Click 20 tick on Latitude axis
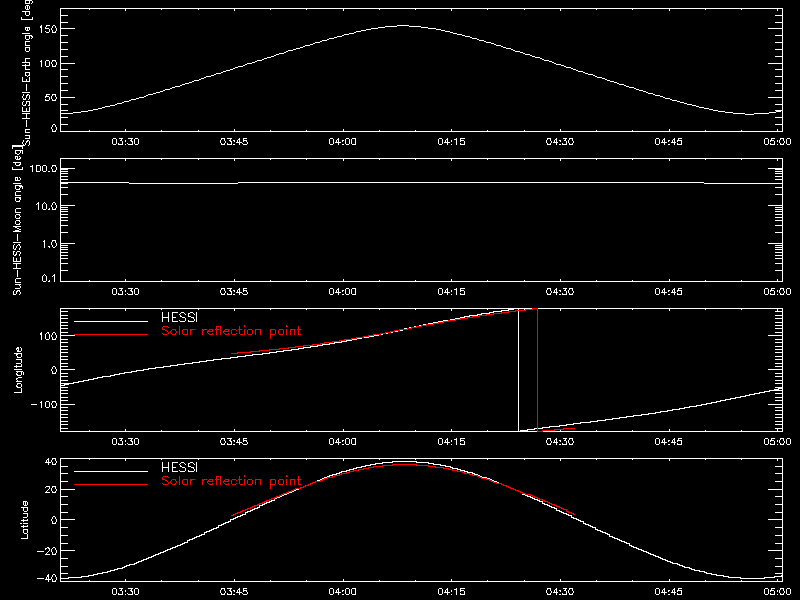Image resolution: width=800 pixels, height=600 pixels. 52,490
